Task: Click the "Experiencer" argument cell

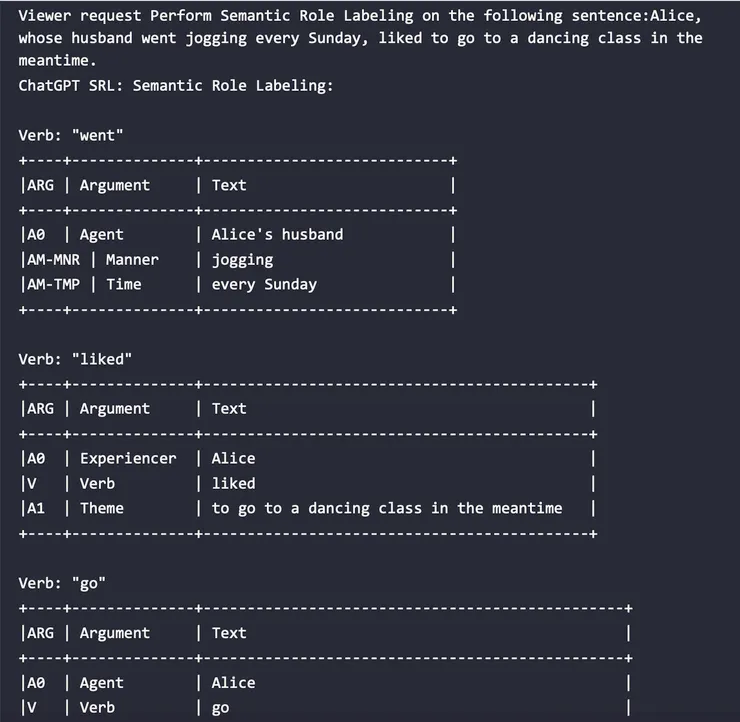Action: (128, 458)
